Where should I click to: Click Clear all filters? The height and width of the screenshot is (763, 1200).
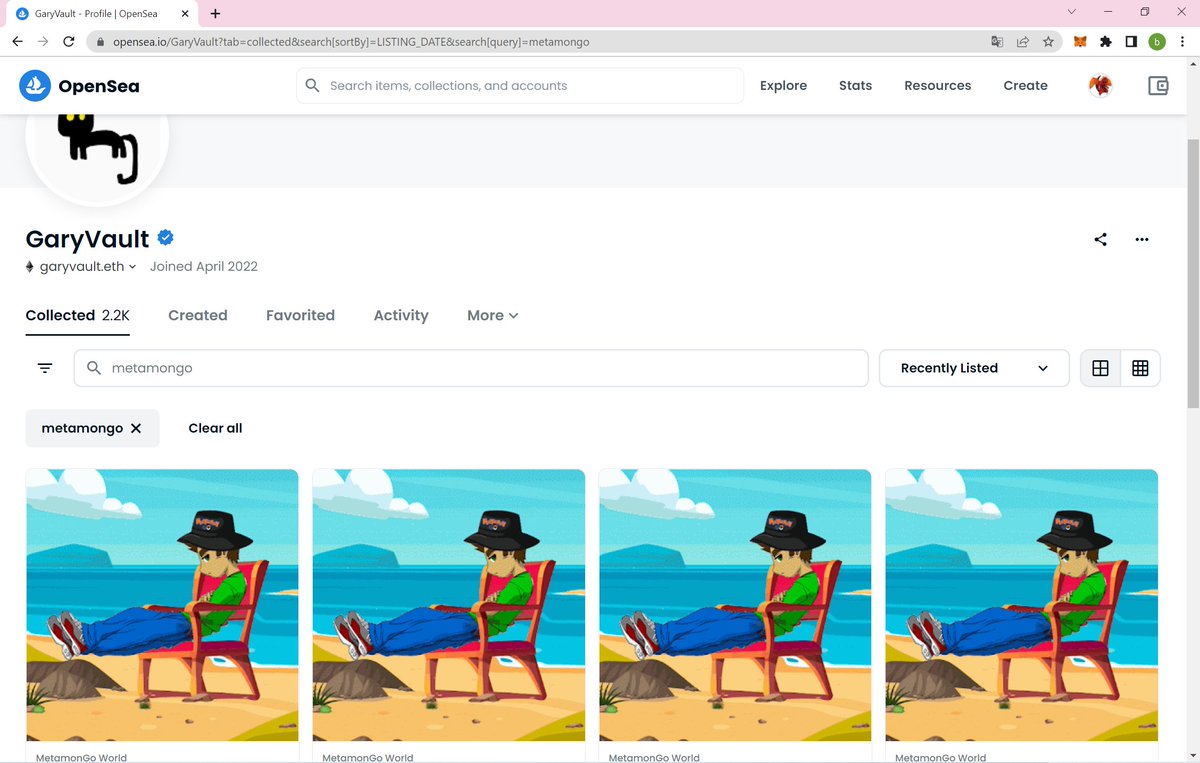click(215, 428)
